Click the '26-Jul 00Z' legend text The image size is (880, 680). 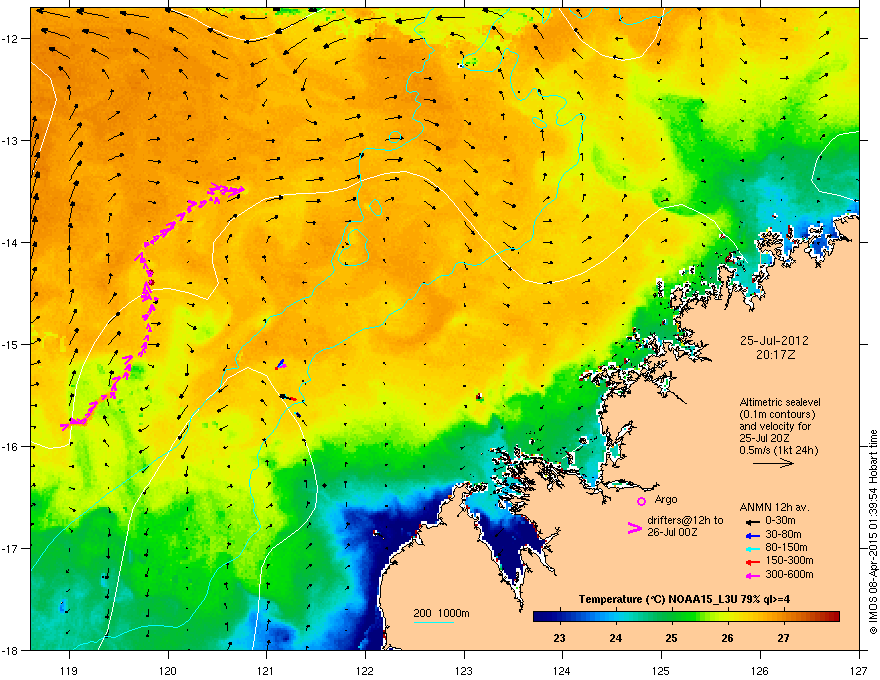click(x=672, y=532)
